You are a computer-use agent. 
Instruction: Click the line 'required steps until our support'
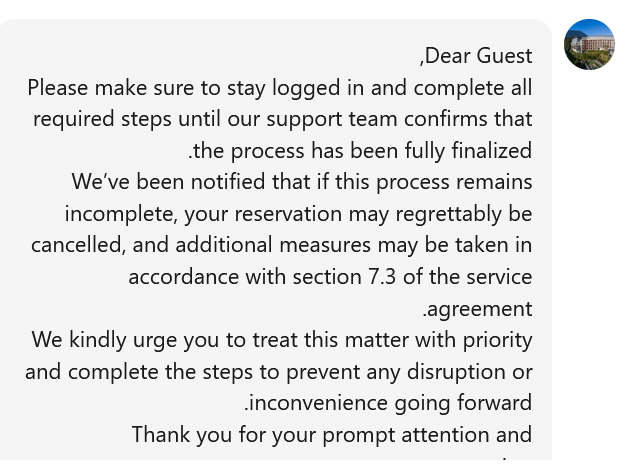tap(283, 119)
